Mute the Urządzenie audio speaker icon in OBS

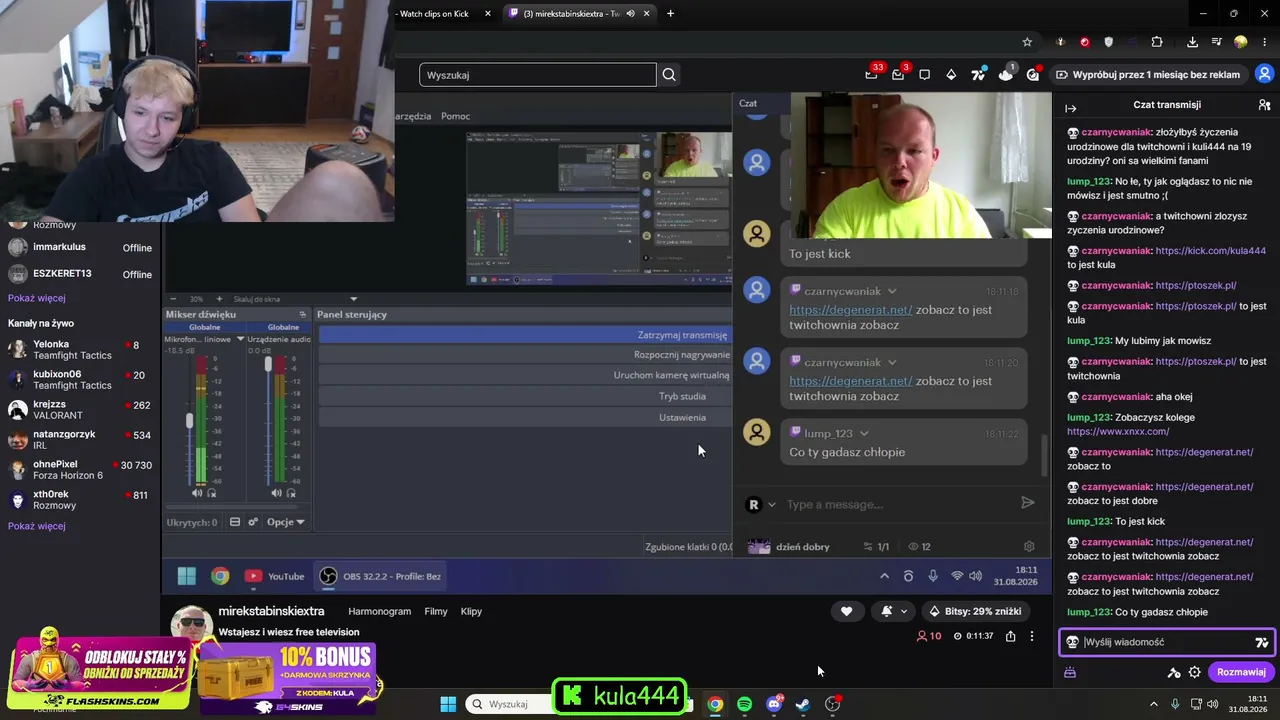point(277,493)
